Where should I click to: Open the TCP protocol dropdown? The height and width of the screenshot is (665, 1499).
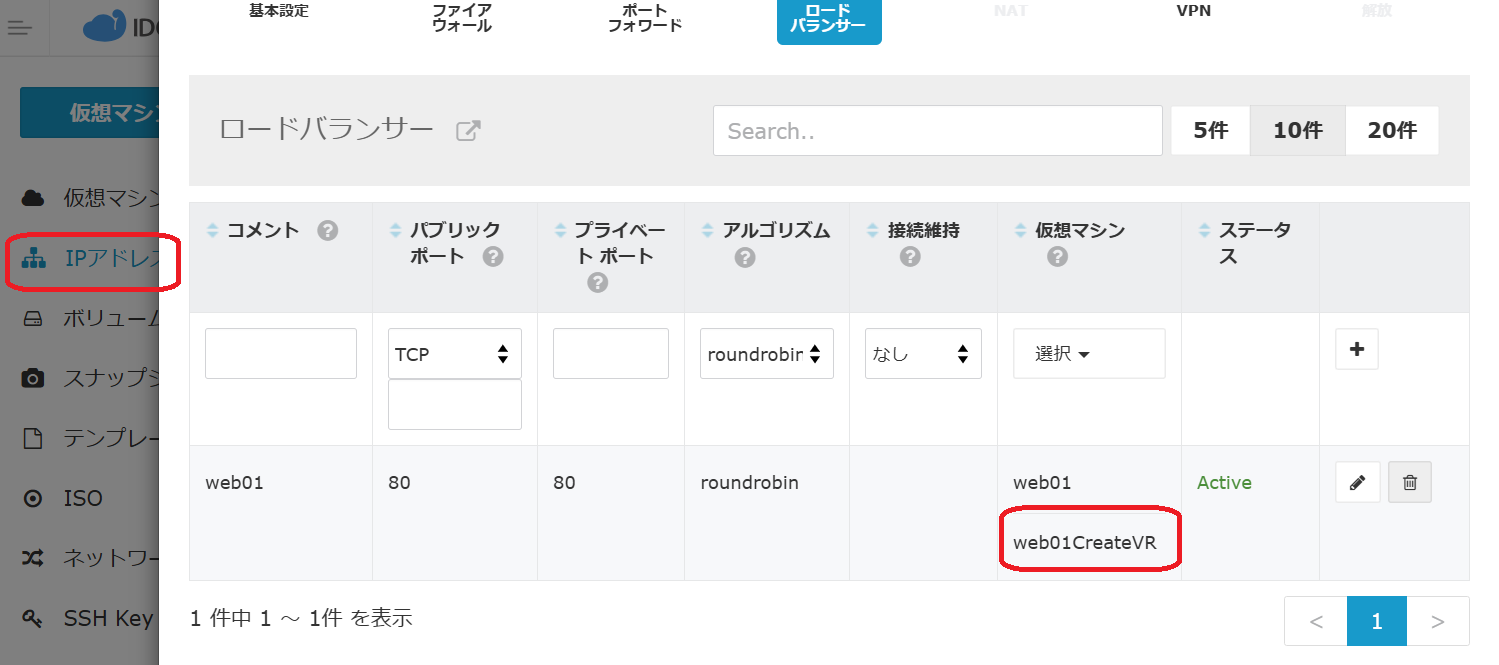454,354
